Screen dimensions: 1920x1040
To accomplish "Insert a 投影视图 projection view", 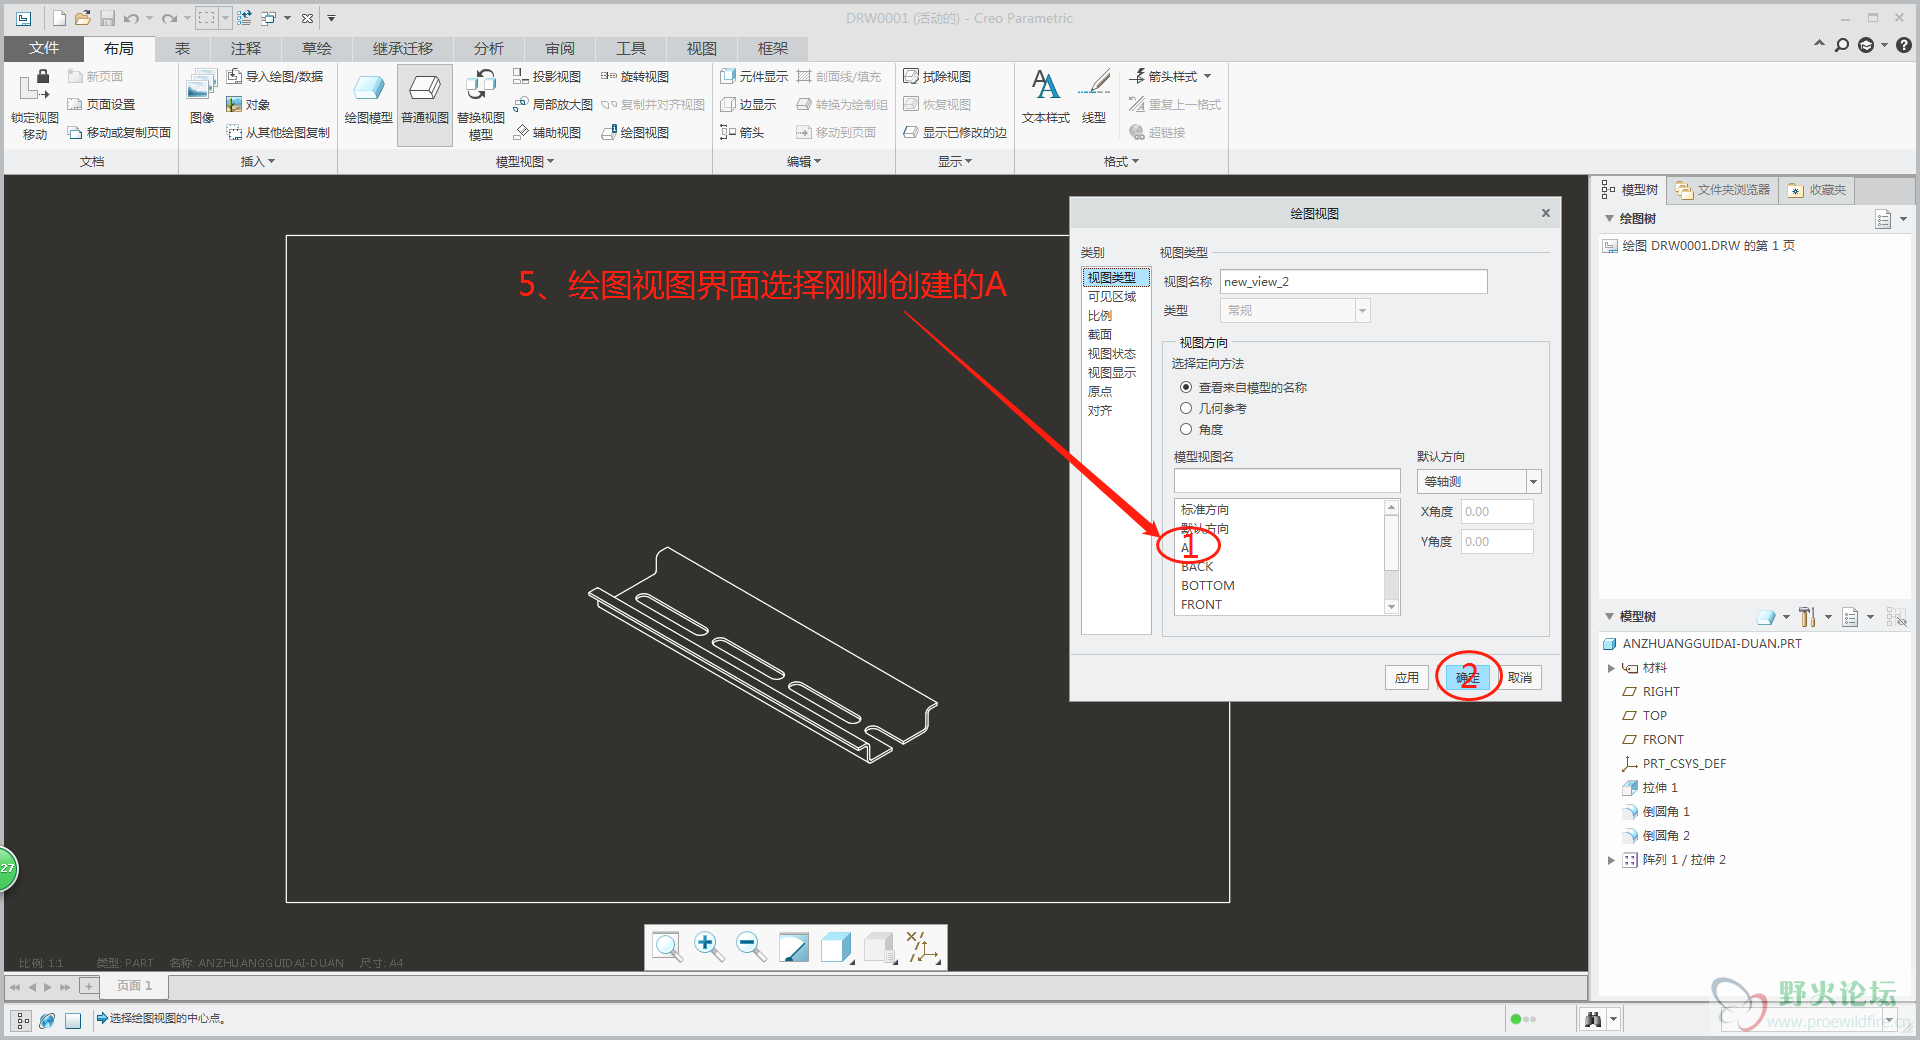I will tap(547, 76).
